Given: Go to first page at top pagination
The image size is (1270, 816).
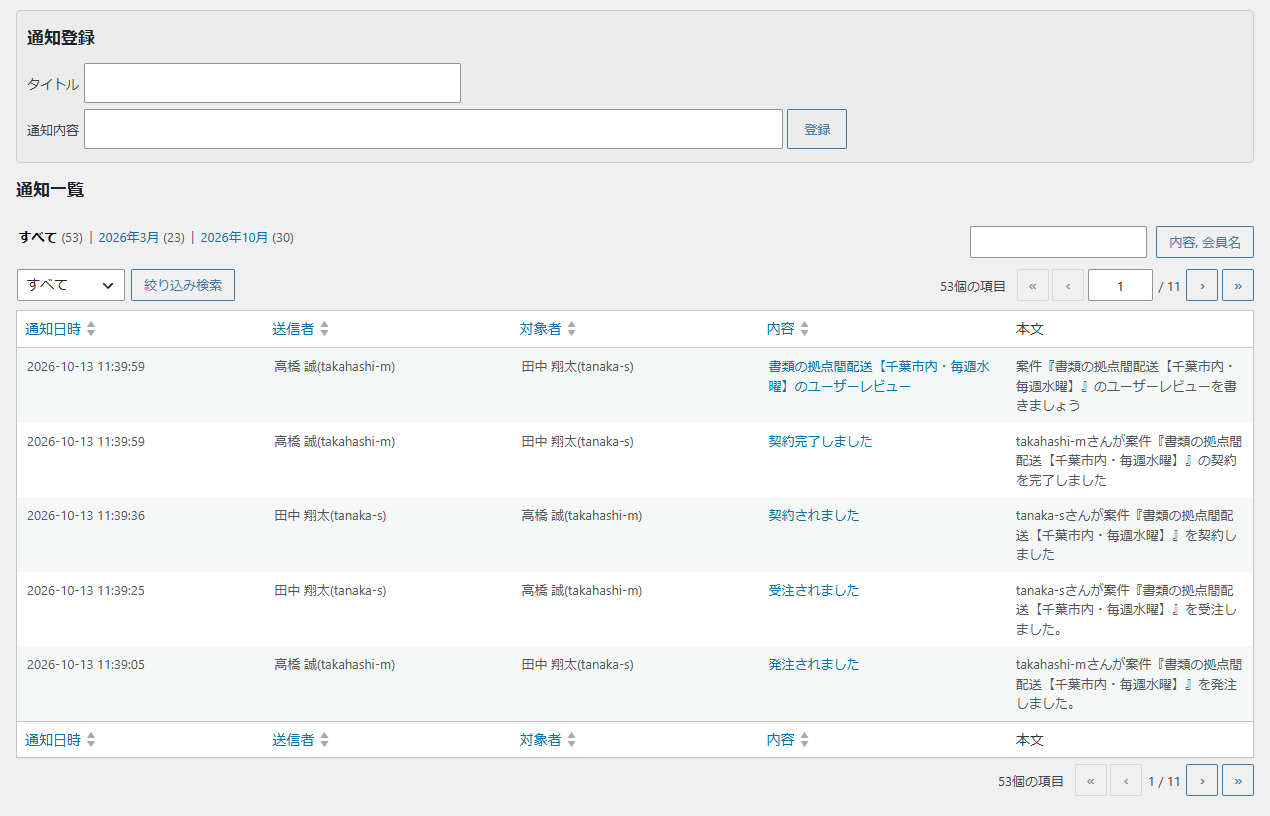Looking at the screenshot, I should 1033,285.
